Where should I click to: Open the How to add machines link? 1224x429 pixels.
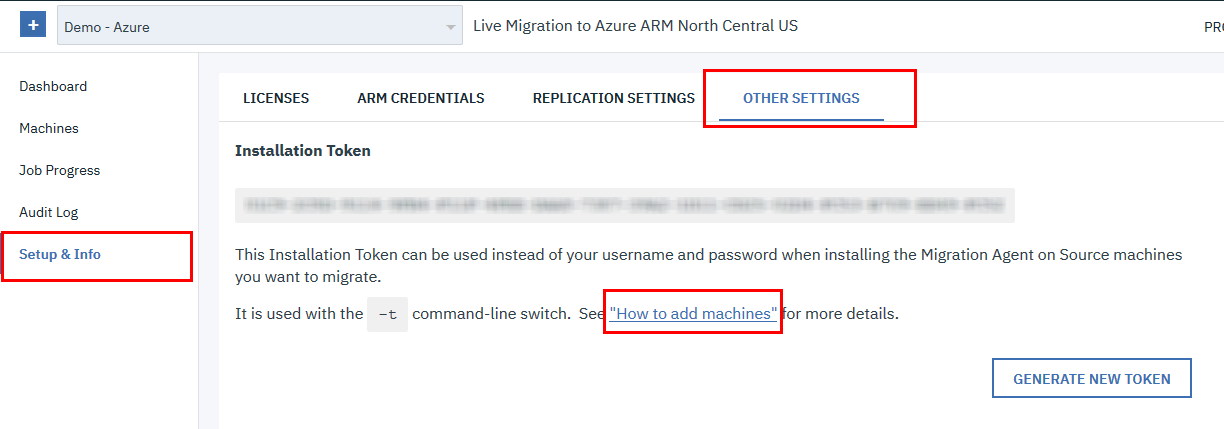point(693,314)
